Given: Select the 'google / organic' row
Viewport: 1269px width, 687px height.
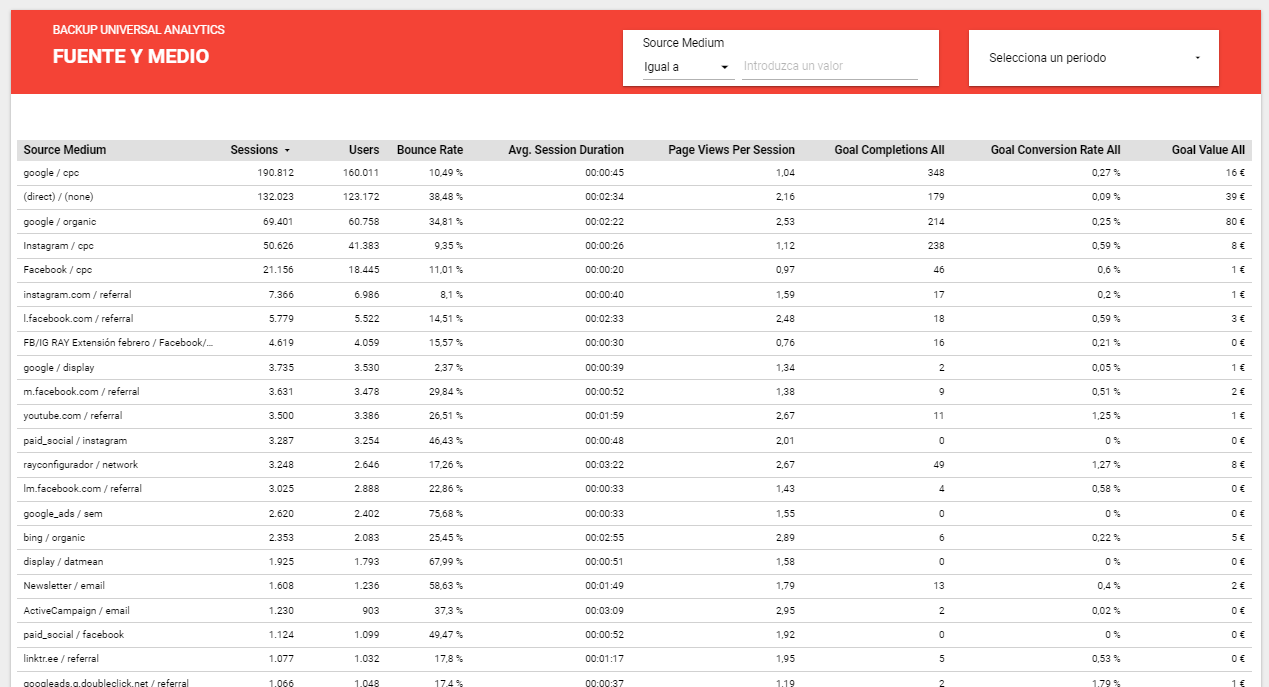Looking at the screenshot, I should pos(634,221).
